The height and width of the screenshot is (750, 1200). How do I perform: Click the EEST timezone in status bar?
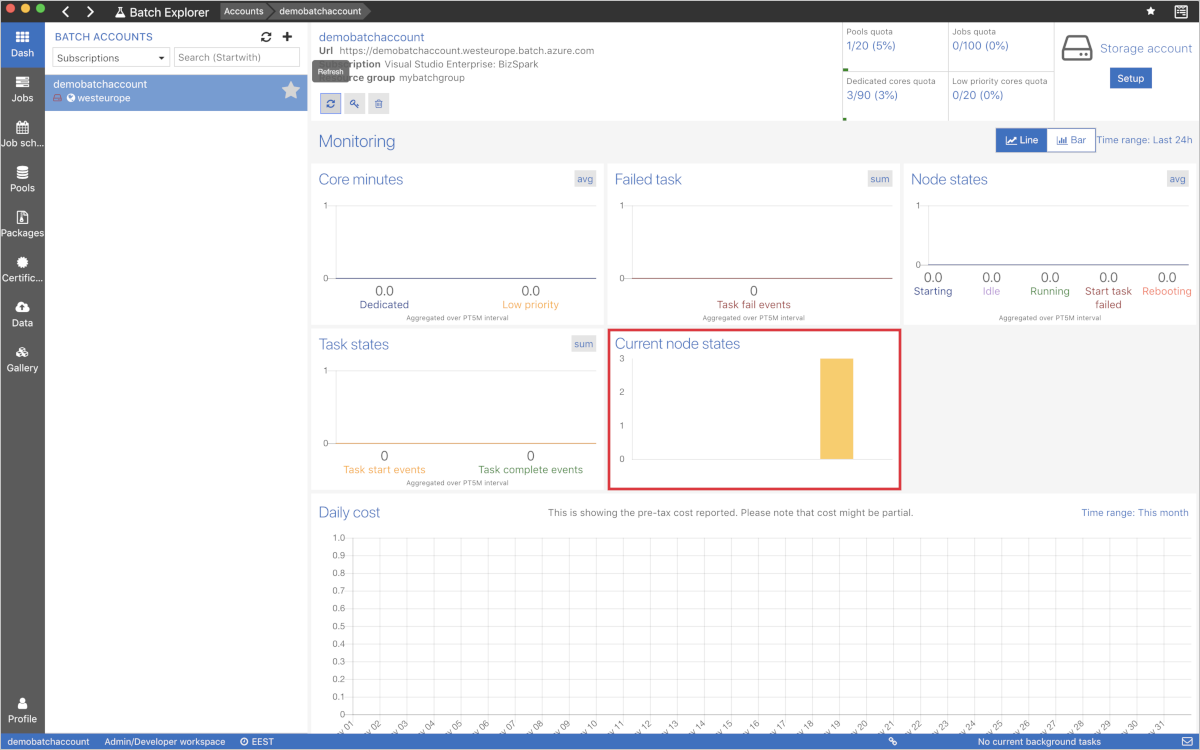[257, 742]
